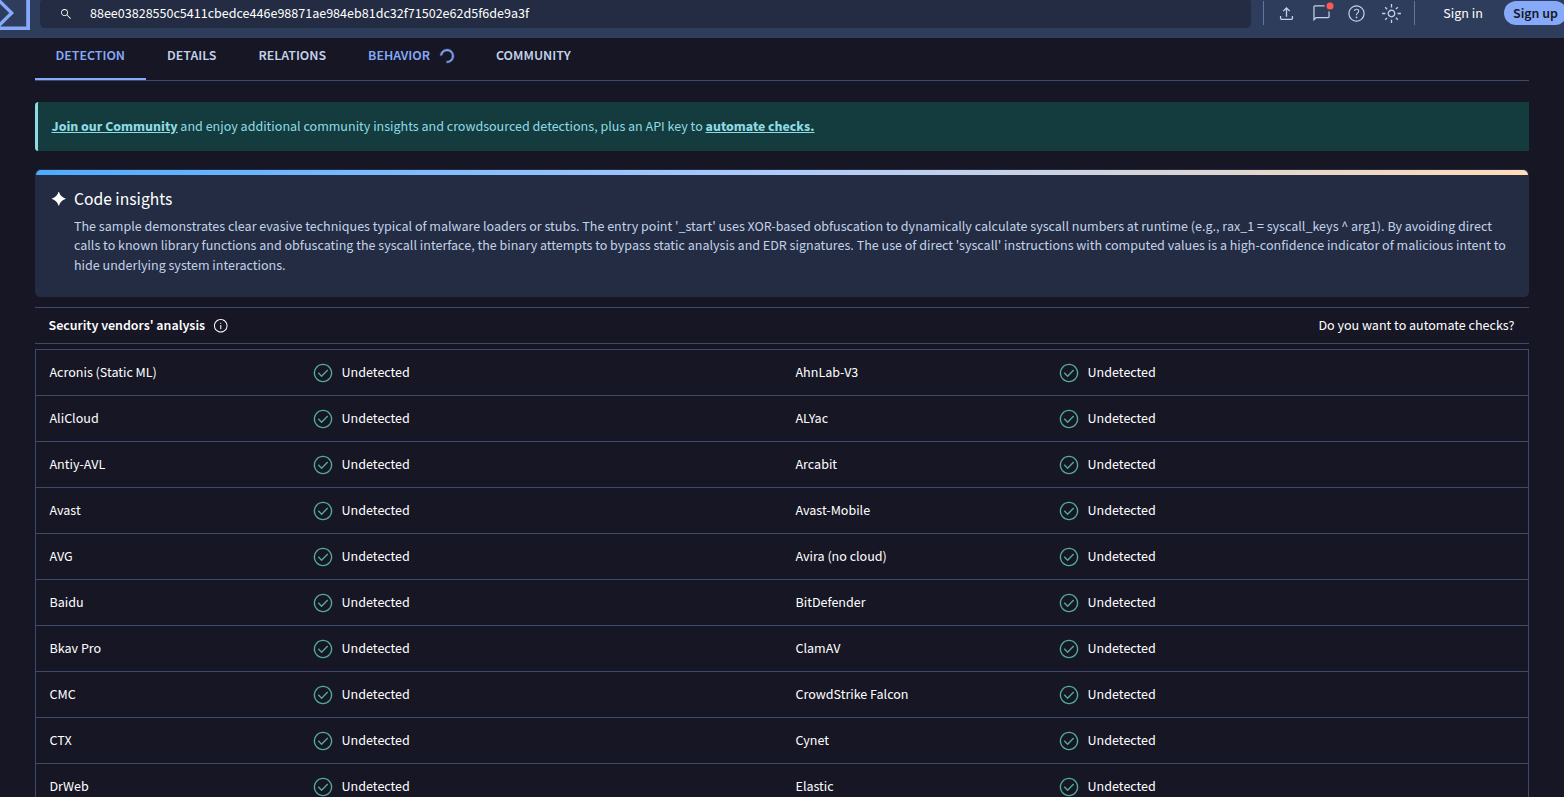Open the file upload icon
1564x797 pixels.
[1286, 13]
